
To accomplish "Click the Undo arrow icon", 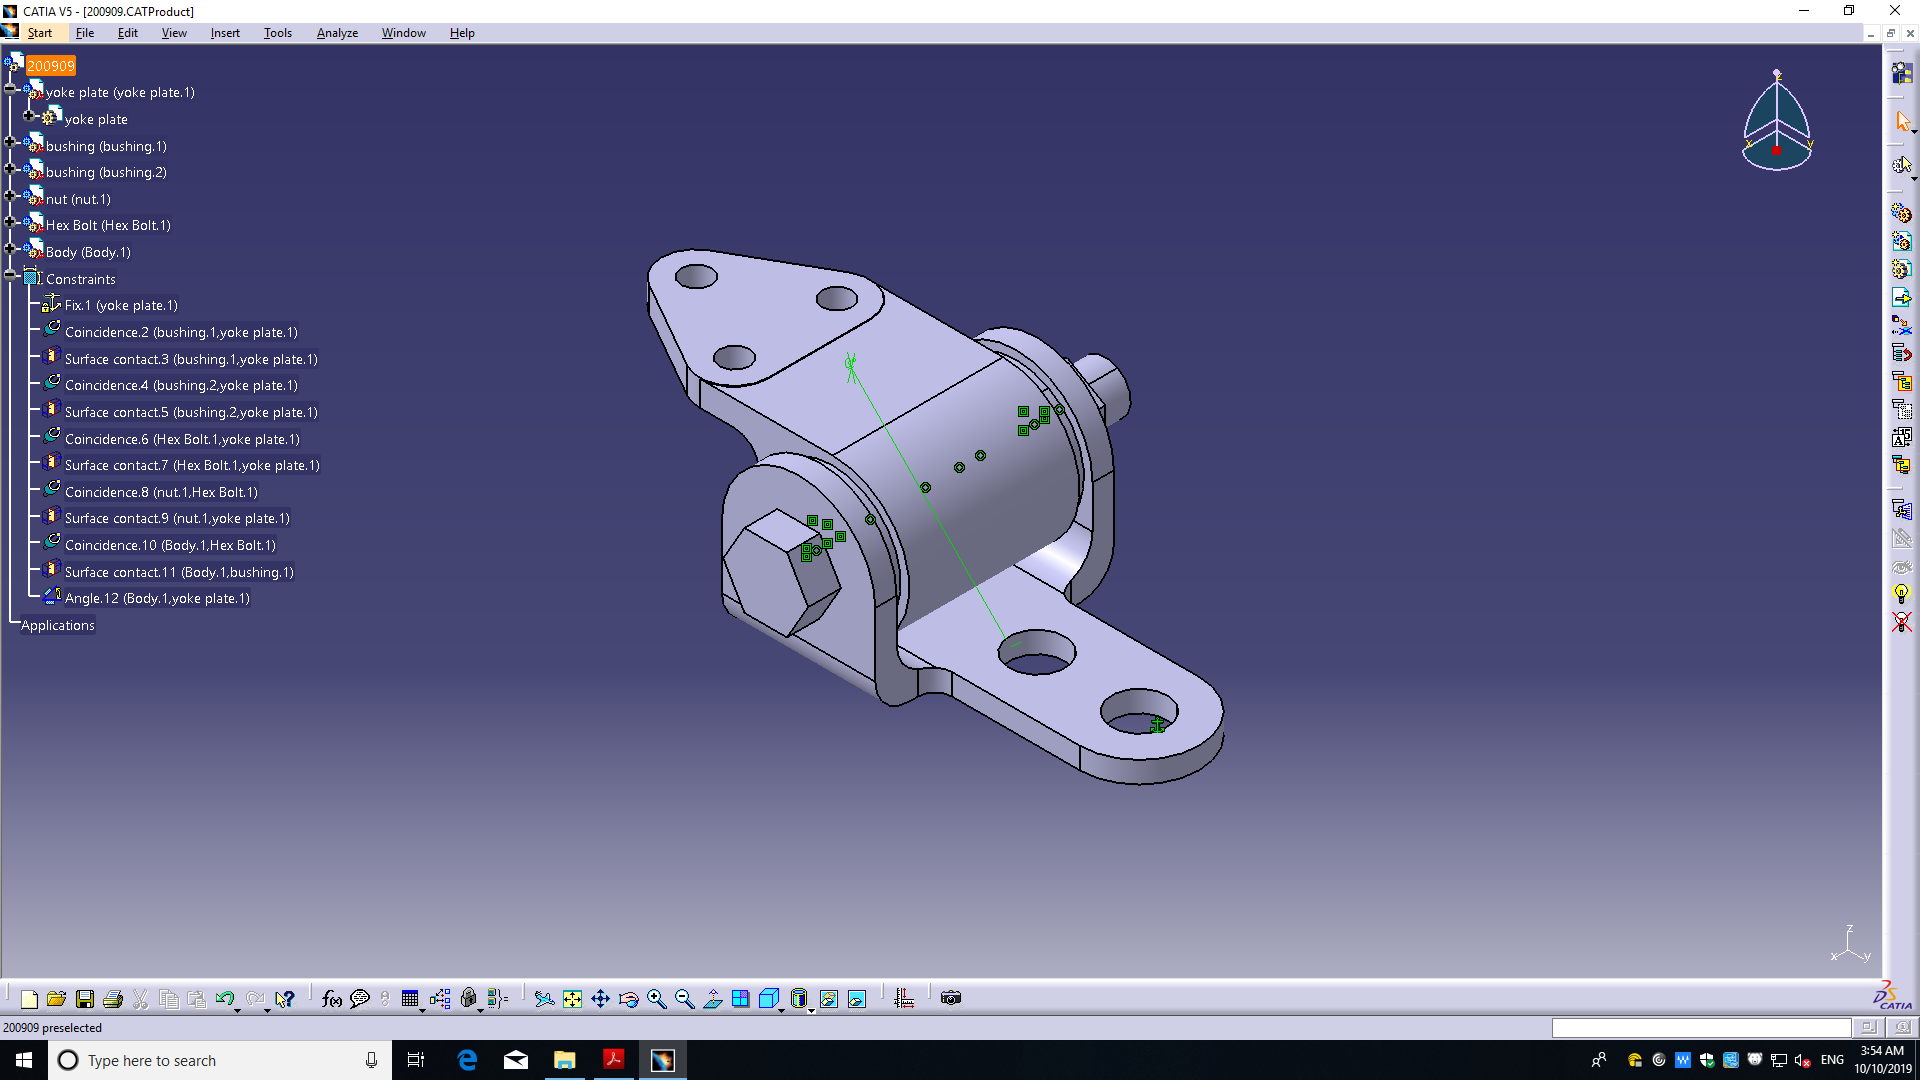I will 224,999.
